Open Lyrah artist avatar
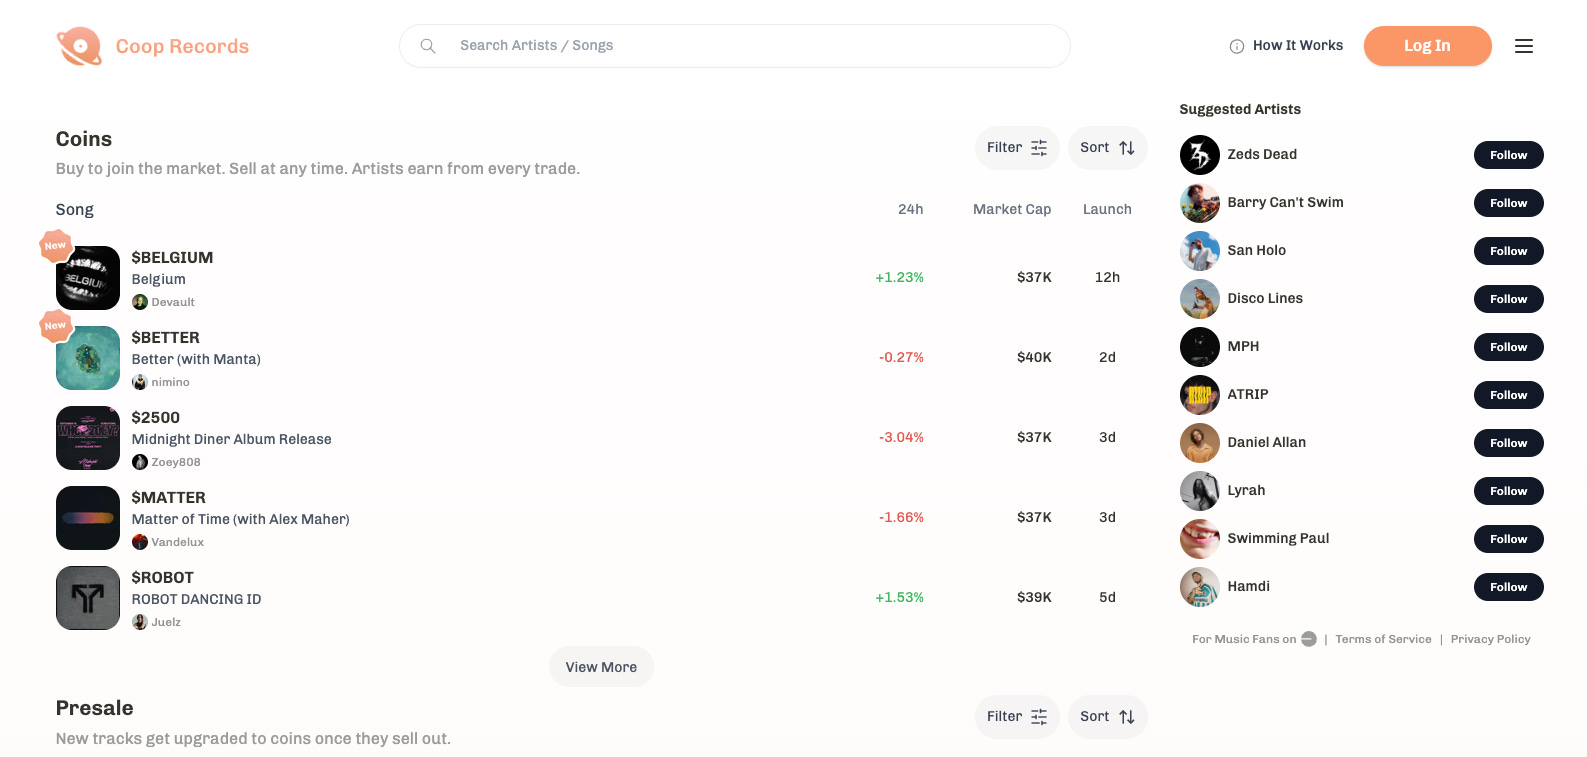This screenshot has width=1587, height=757. click(1200, 491)
